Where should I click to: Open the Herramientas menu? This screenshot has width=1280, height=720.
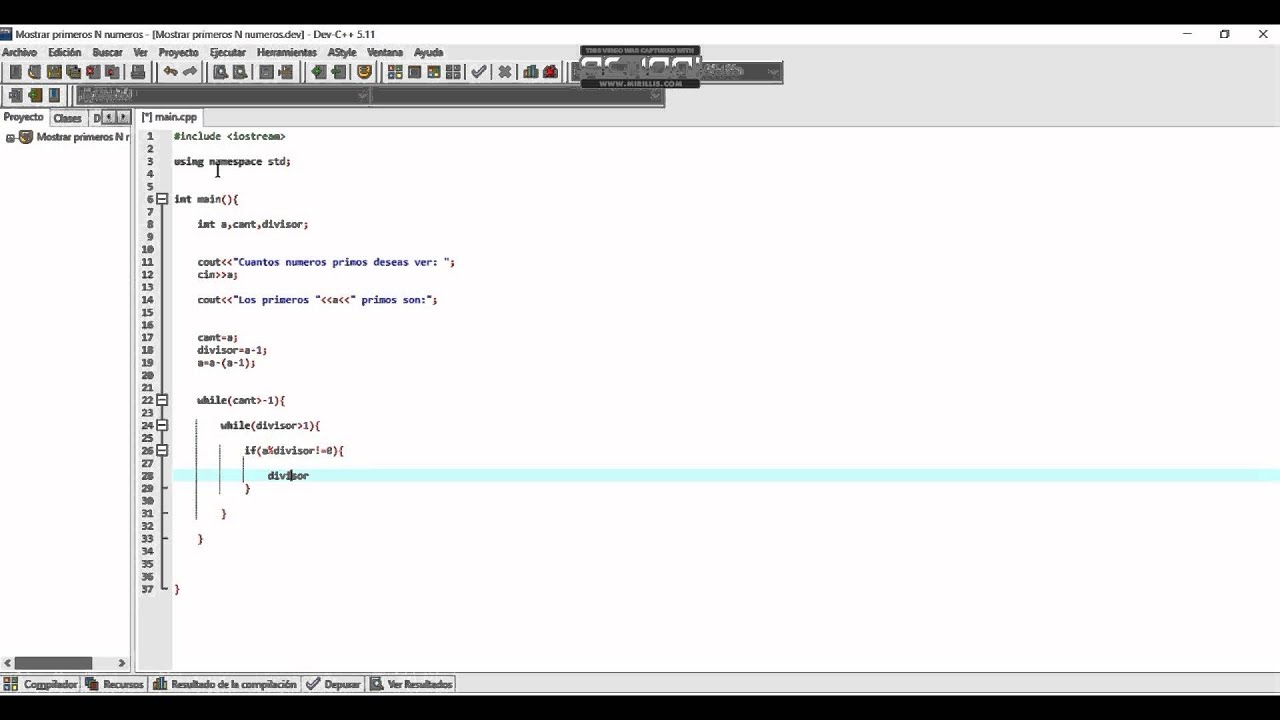[x=287, y=52]
